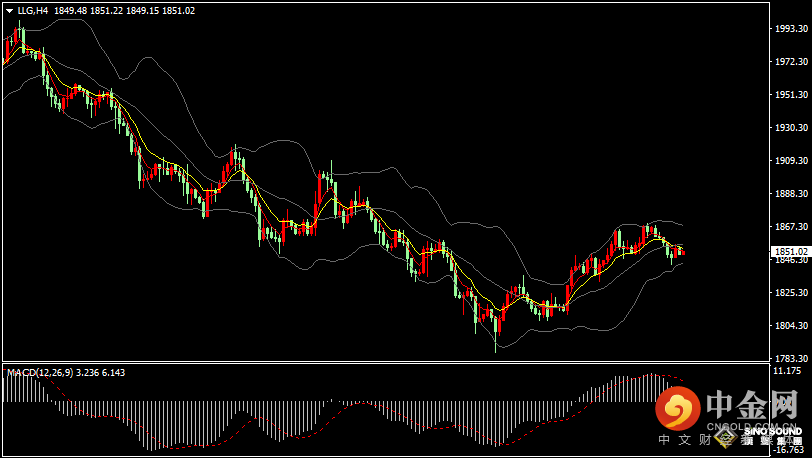Select the 1993.30 price axis label
This screenshot has height=458, width=812.
[x=790, y=28]
